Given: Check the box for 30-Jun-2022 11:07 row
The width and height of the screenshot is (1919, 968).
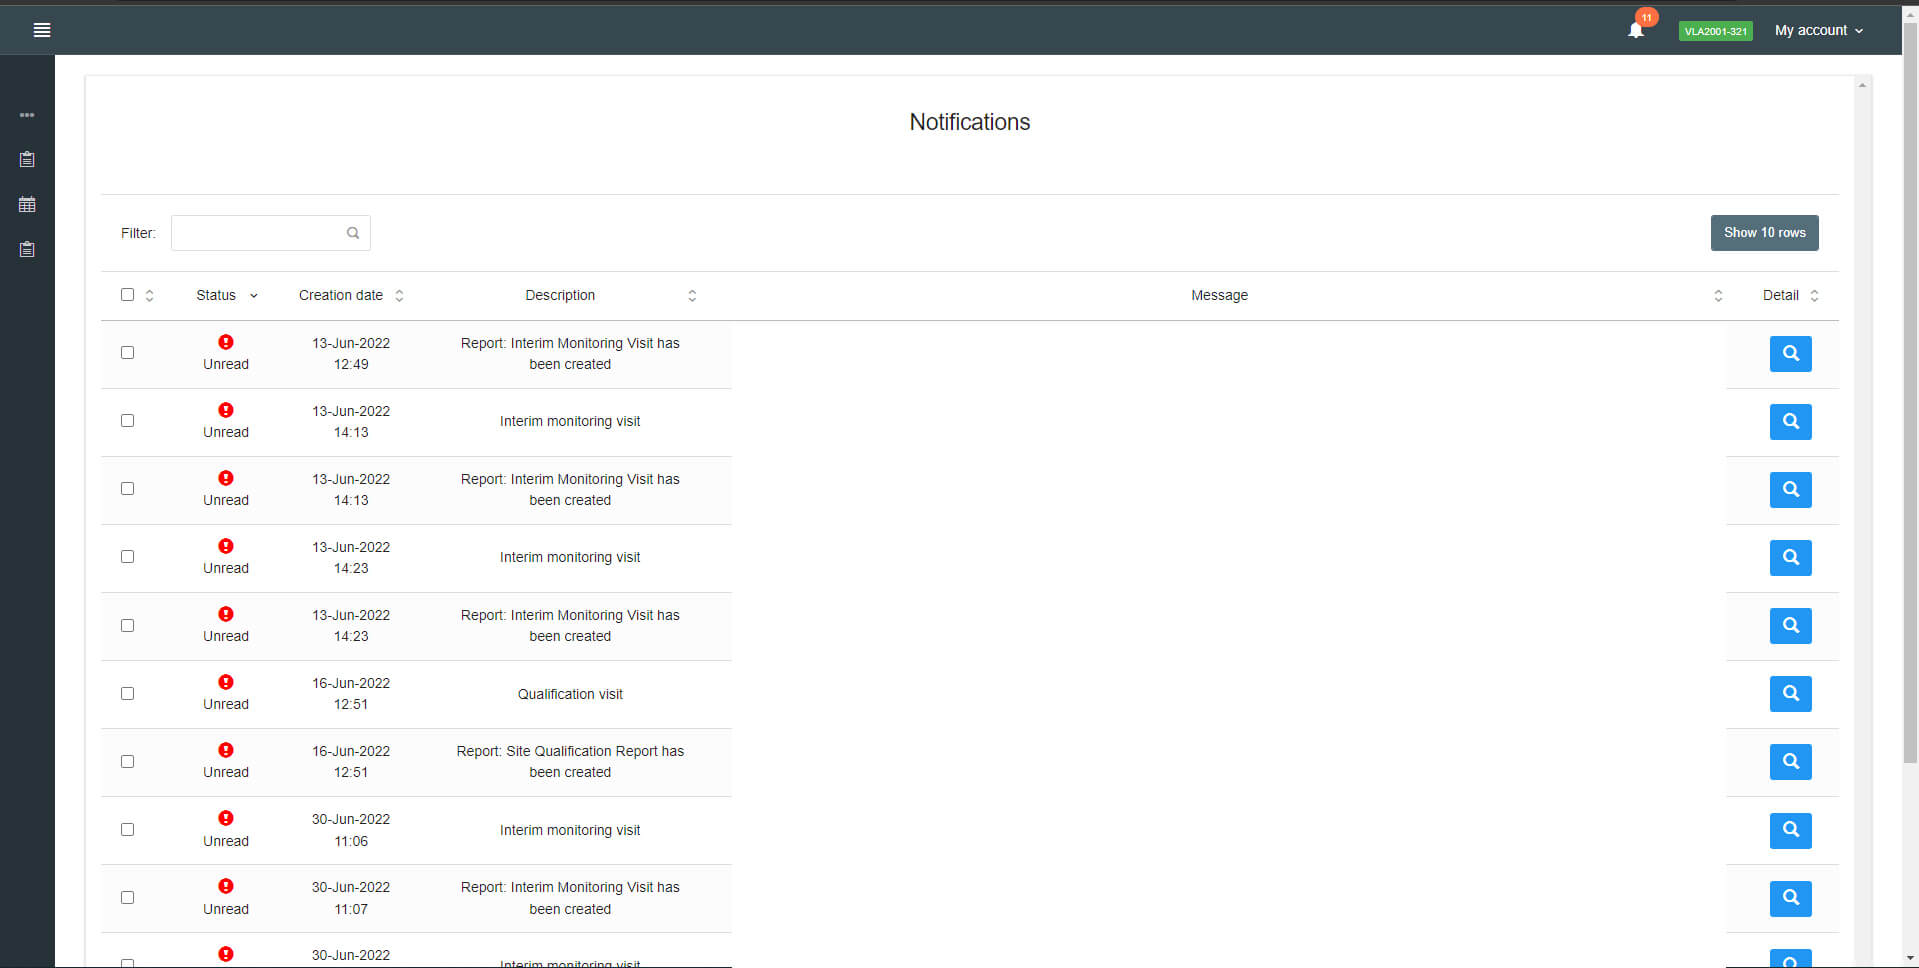Looking at the screenshot, I should (x=127, y=897).
